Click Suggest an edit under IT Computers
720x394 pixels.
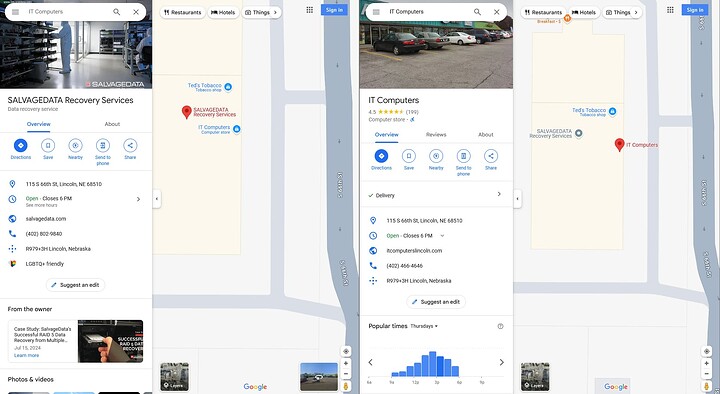point(436,302)
